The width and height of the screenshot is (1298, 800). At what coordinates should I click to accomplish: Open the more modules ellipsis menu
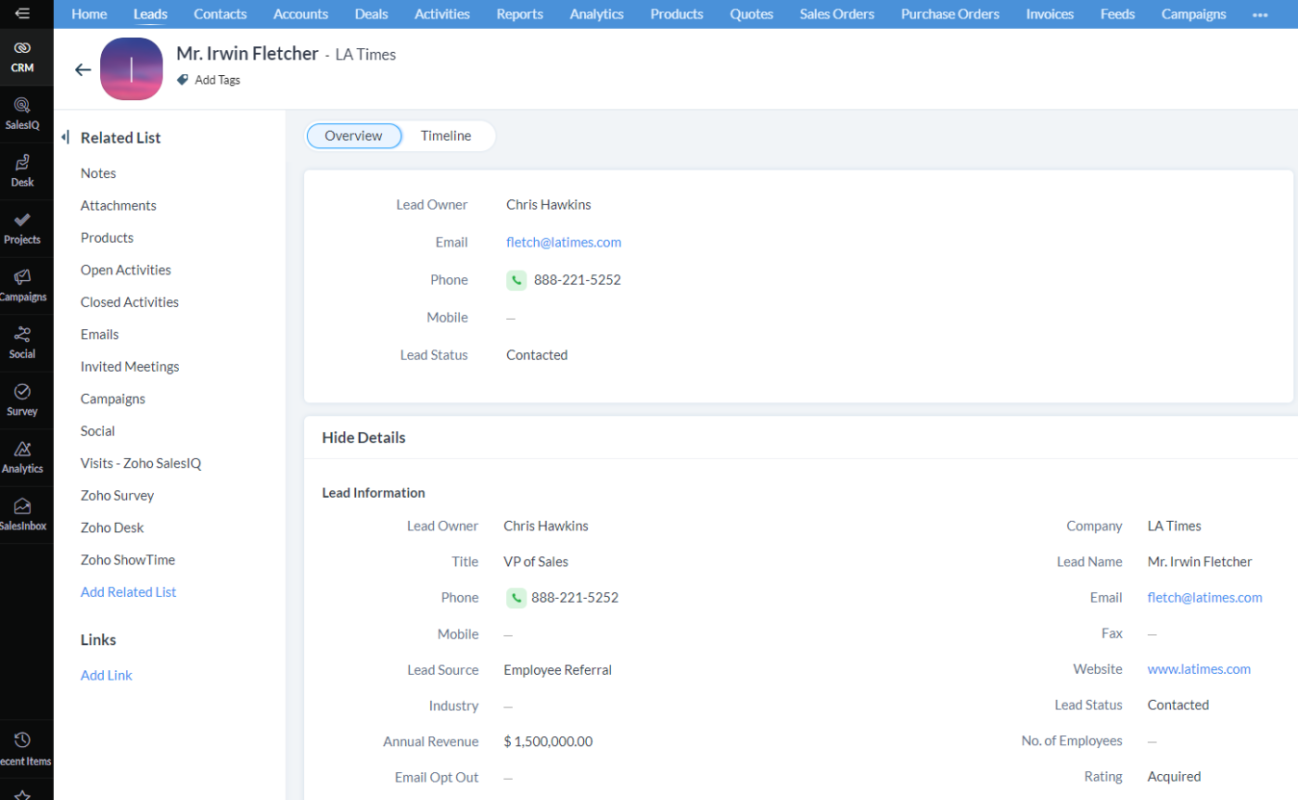pos(1260,15)
